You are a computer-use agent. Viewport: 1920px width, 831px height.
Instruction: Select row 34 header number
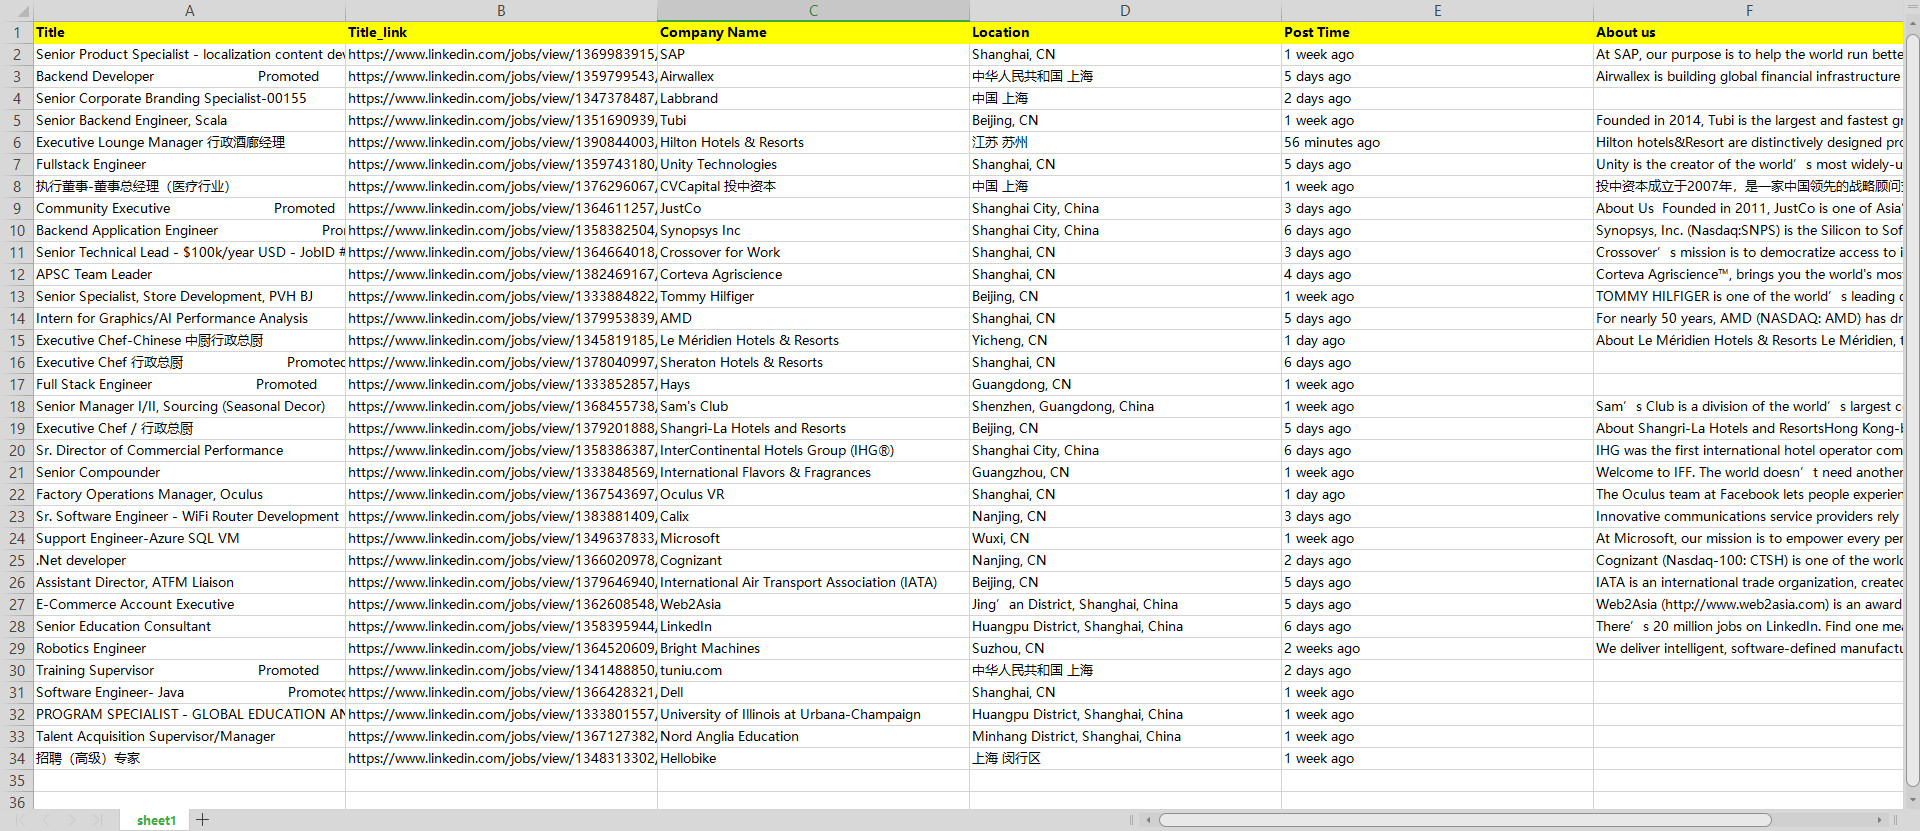click(x=17, y=758)
